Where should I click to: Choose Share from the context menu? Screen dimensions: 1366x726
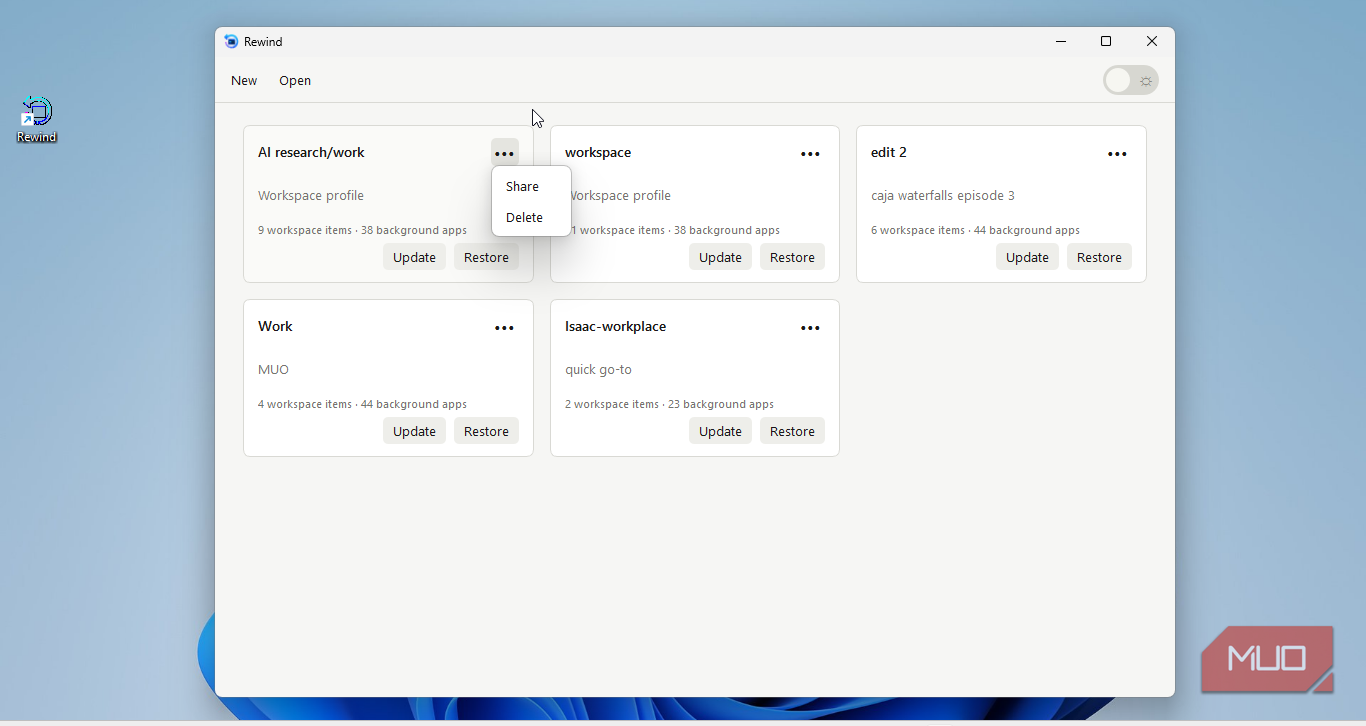[531, 186]
